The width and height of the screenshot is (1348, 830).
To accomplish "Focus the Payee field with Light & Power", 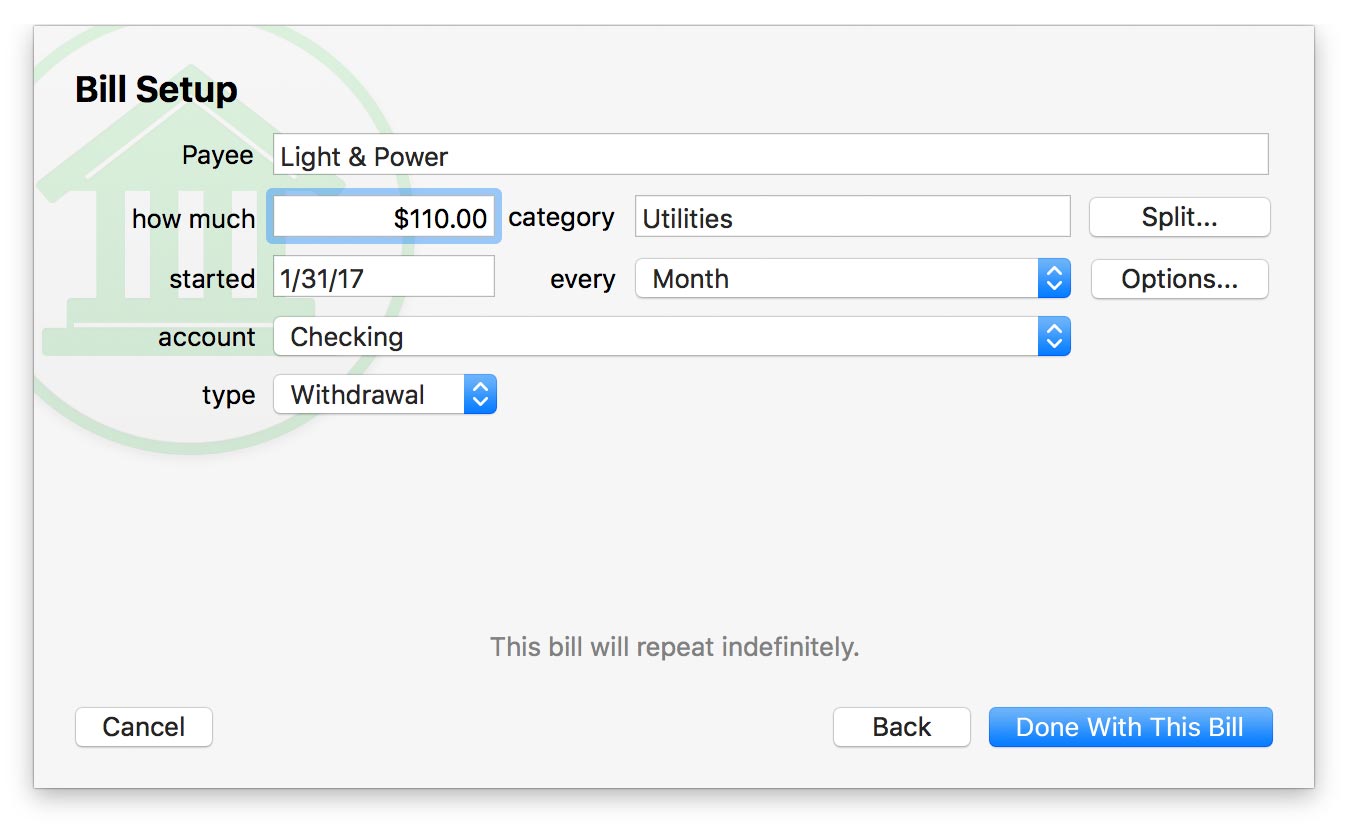I will [770, 156].
